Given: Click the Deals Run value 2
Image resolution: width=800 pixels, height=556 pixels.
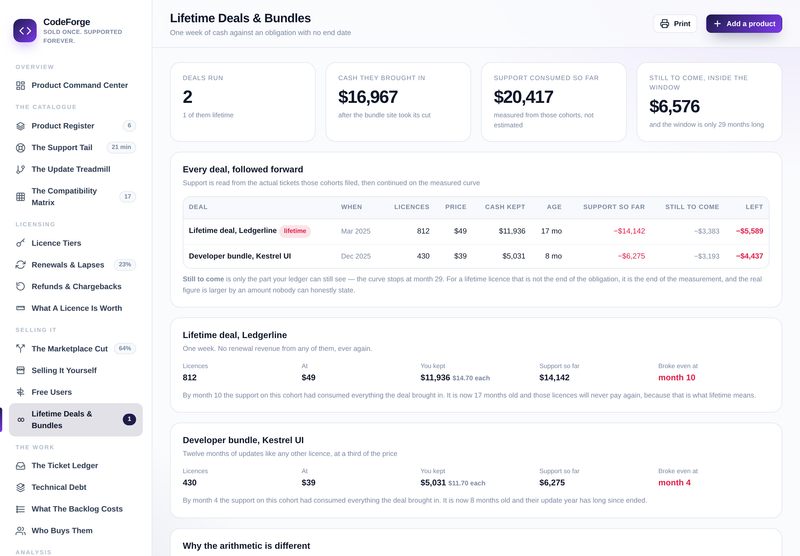Looking at the screenshot, I should coord(188,97).
